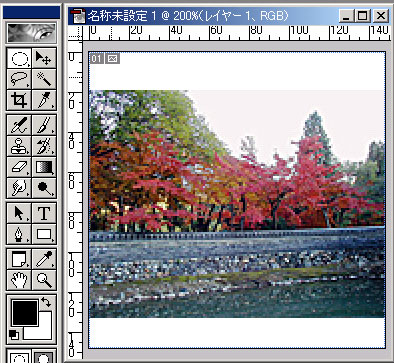Swap foreground and background colors

tap(46, 303)
